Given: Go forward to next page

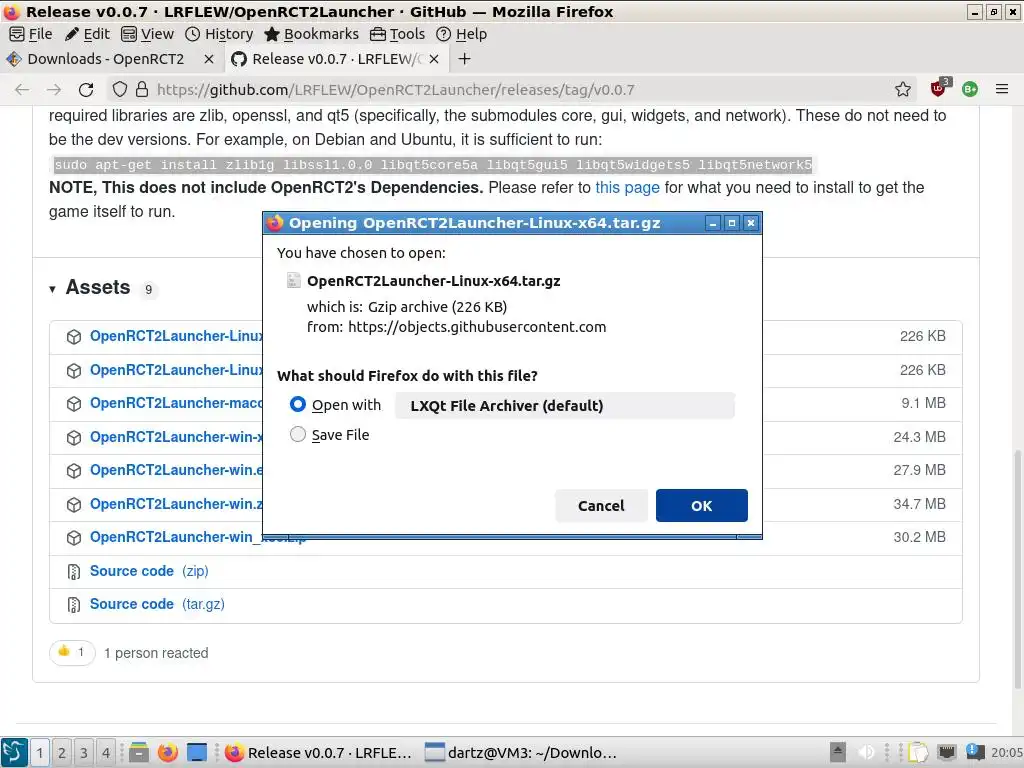Looking at the screenshot, I should [54, 89].
